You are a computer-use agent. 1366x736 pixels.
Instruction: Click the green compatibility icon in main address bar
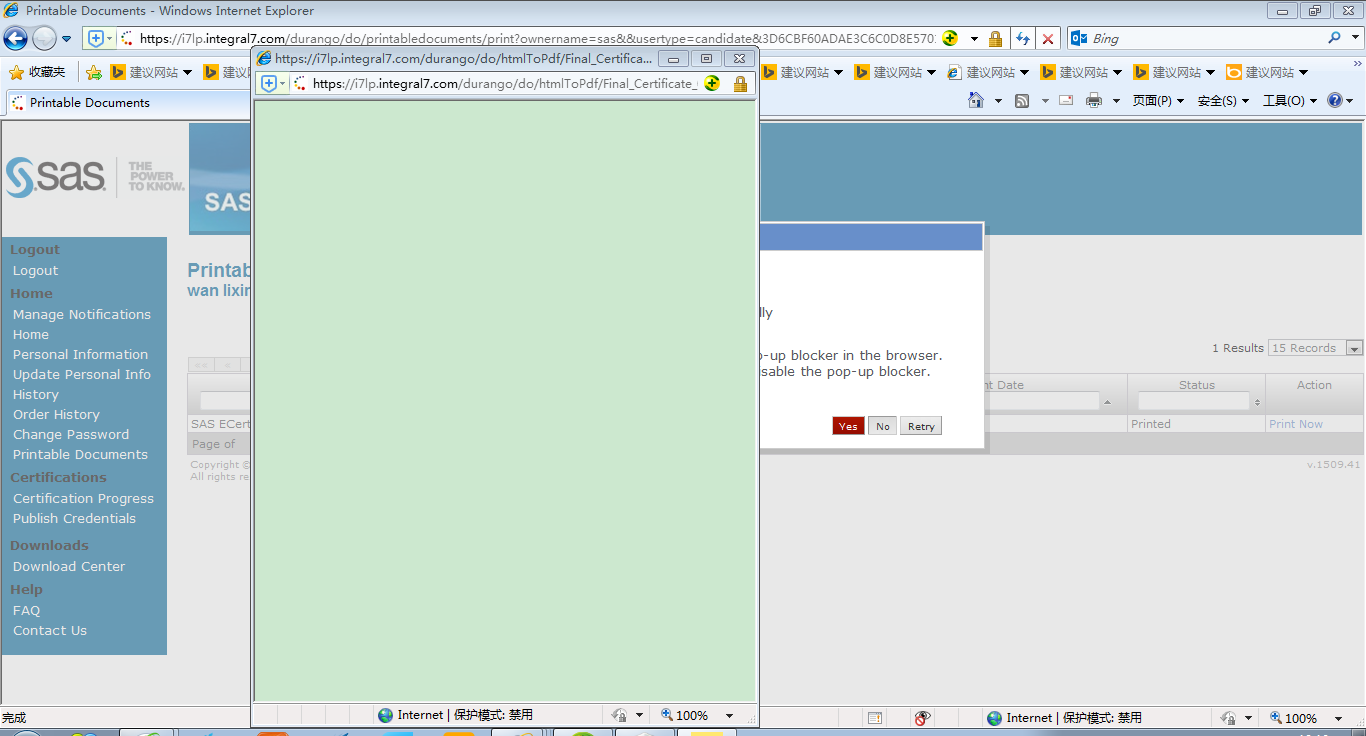[950, 39]
